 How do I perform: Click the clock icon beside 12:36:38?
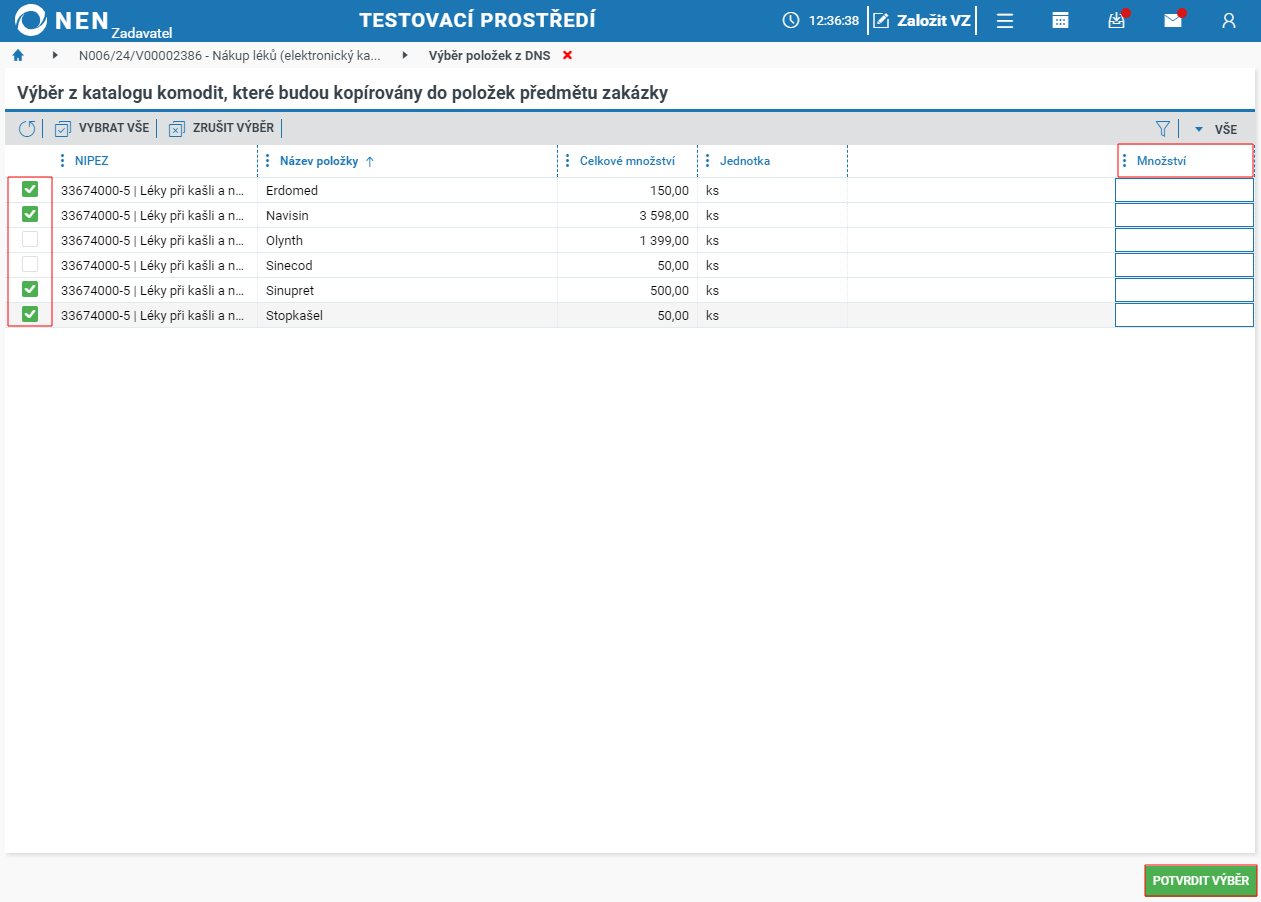pos(791,20)
